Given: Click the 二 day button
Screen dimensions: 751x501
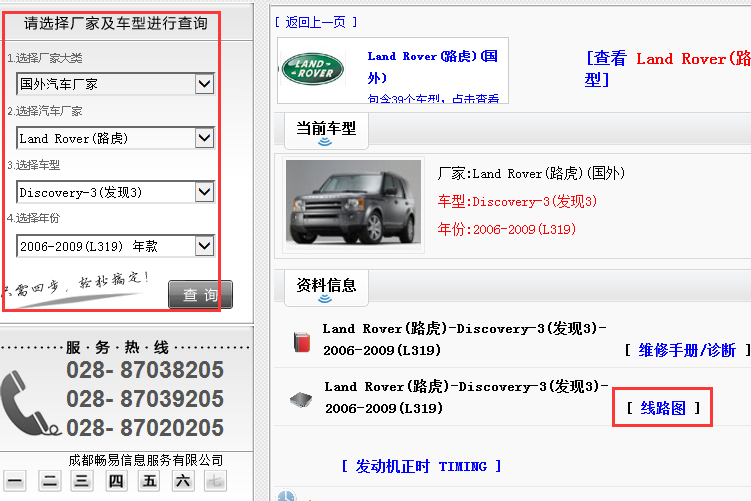Looking at the screenshot, I should [49, 481].
